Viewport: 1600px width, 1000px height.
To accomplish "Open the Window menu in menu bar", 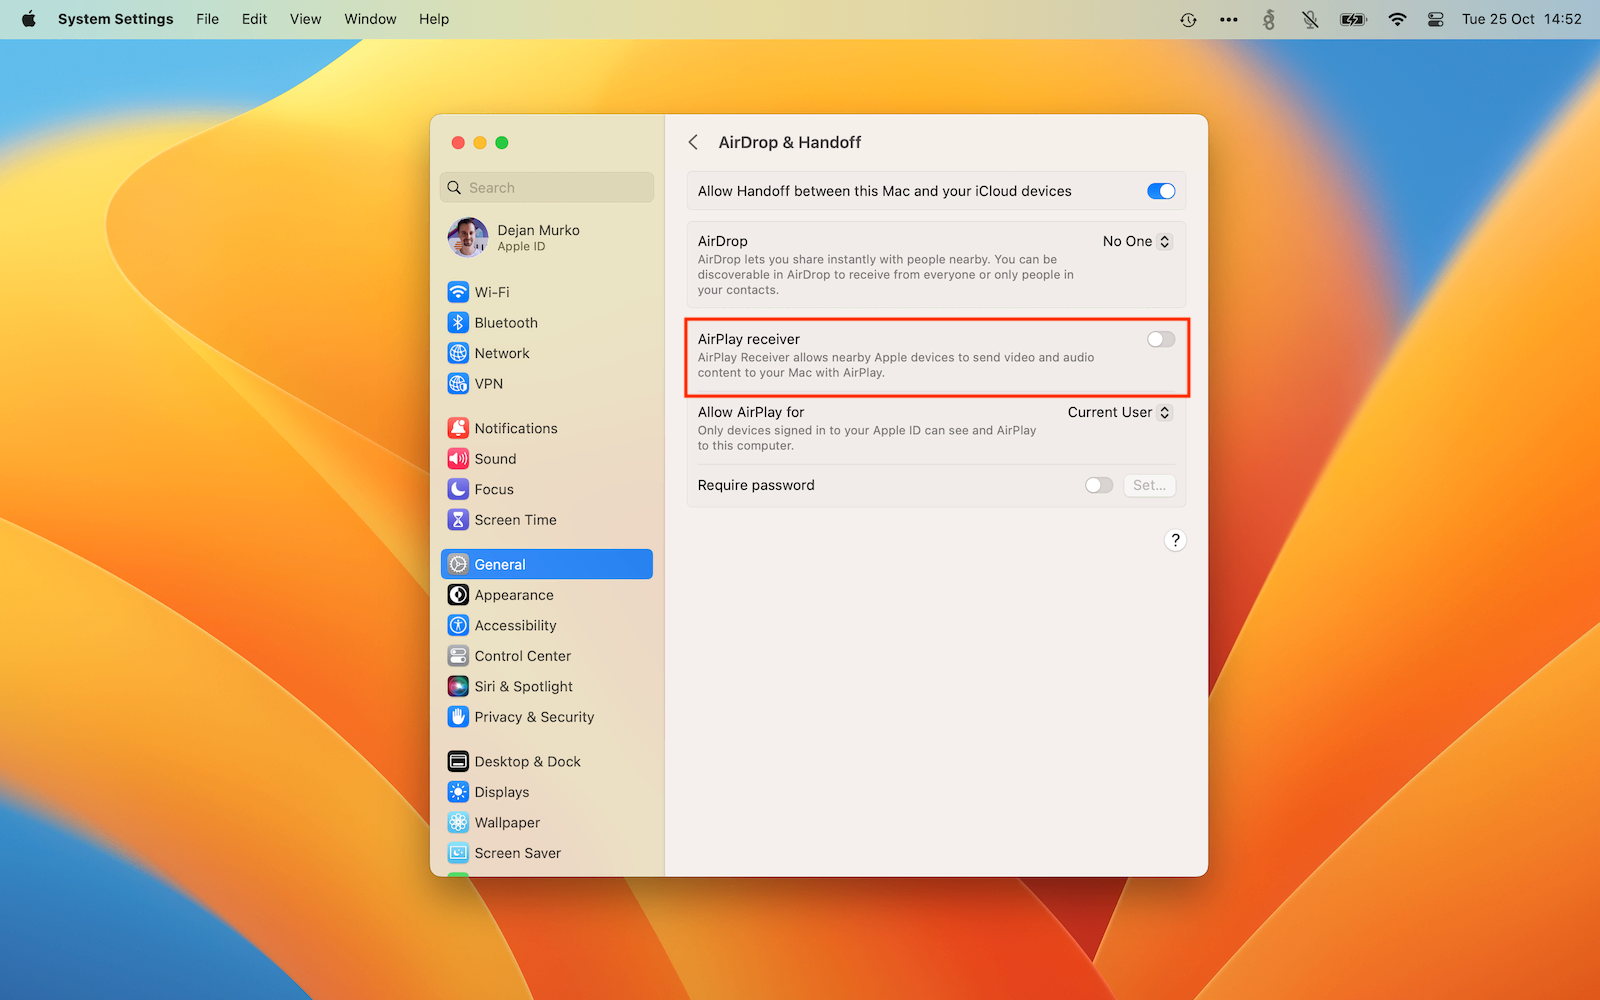I will click(x=370, y=19).
